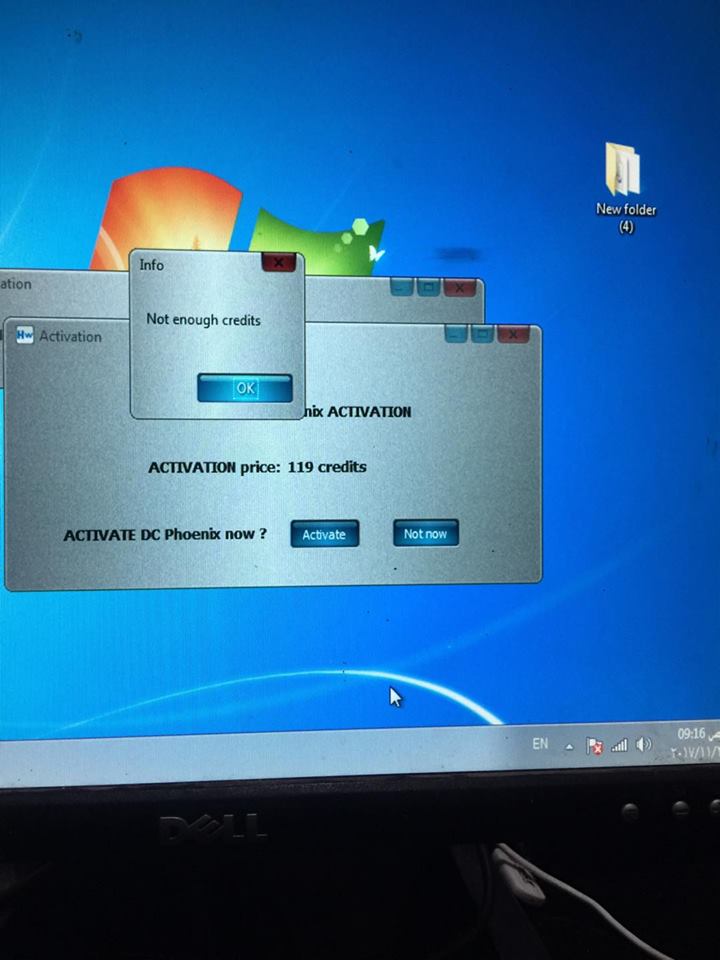Click the Hw icon in Activation title bar
This screenshot has height=960, width=720.
tap(25, 336)
